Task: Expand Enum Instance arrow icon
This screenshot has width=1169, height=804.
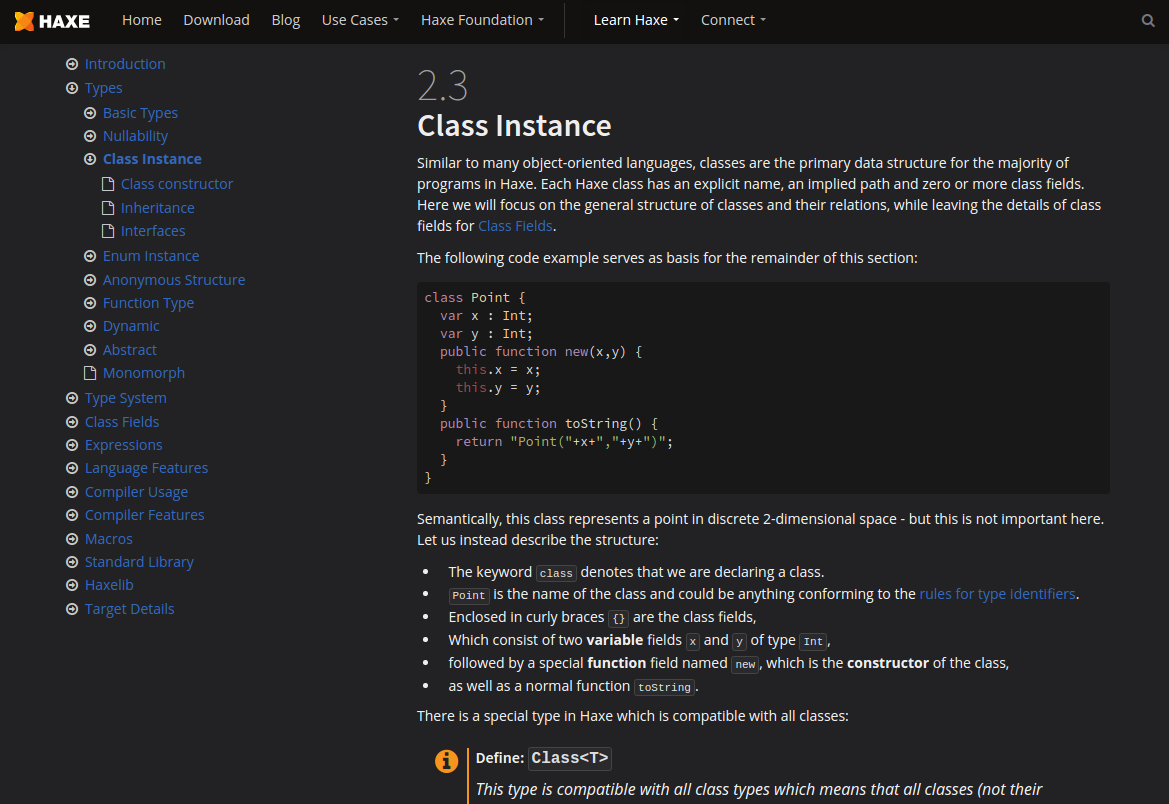Action: (x=90, y=257)
